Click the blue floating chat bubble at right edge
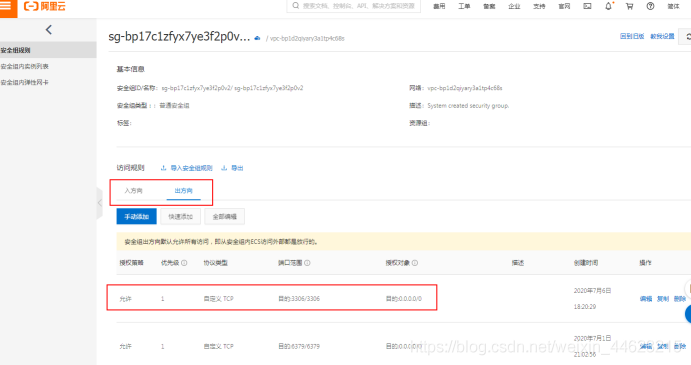 [688, 314]
